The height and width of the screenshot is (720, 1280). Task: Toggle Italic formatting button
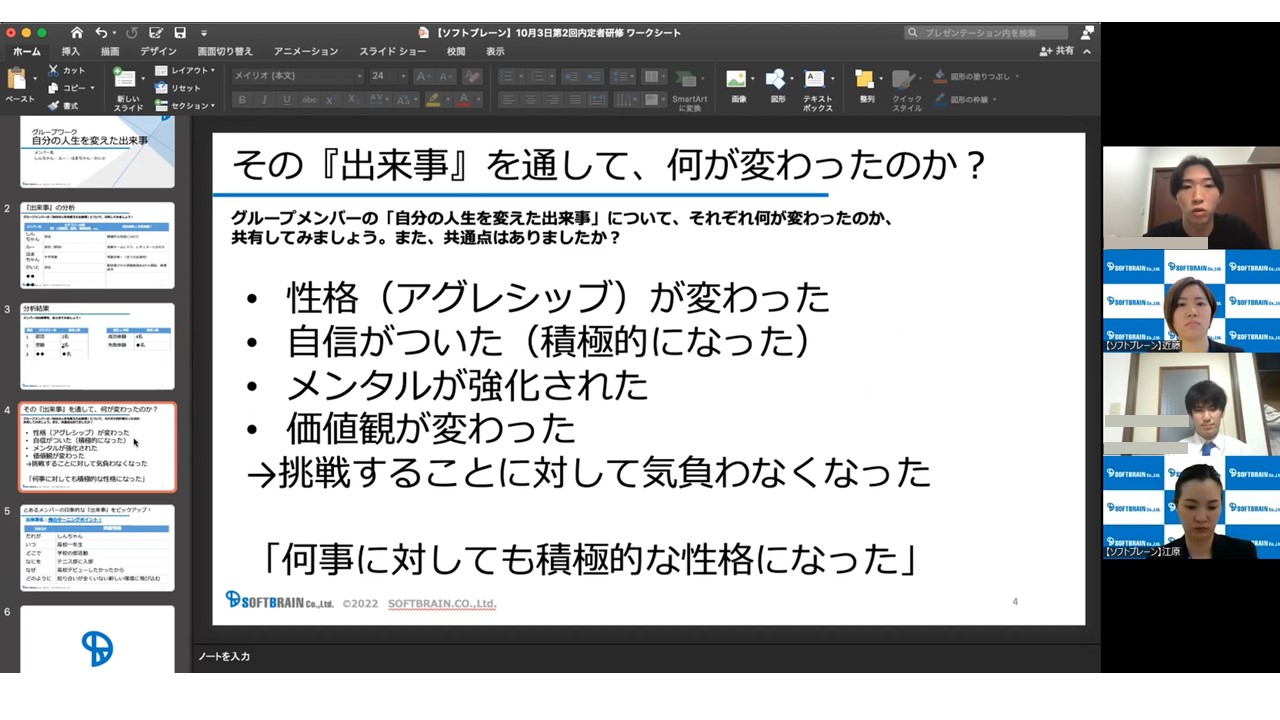264,100
